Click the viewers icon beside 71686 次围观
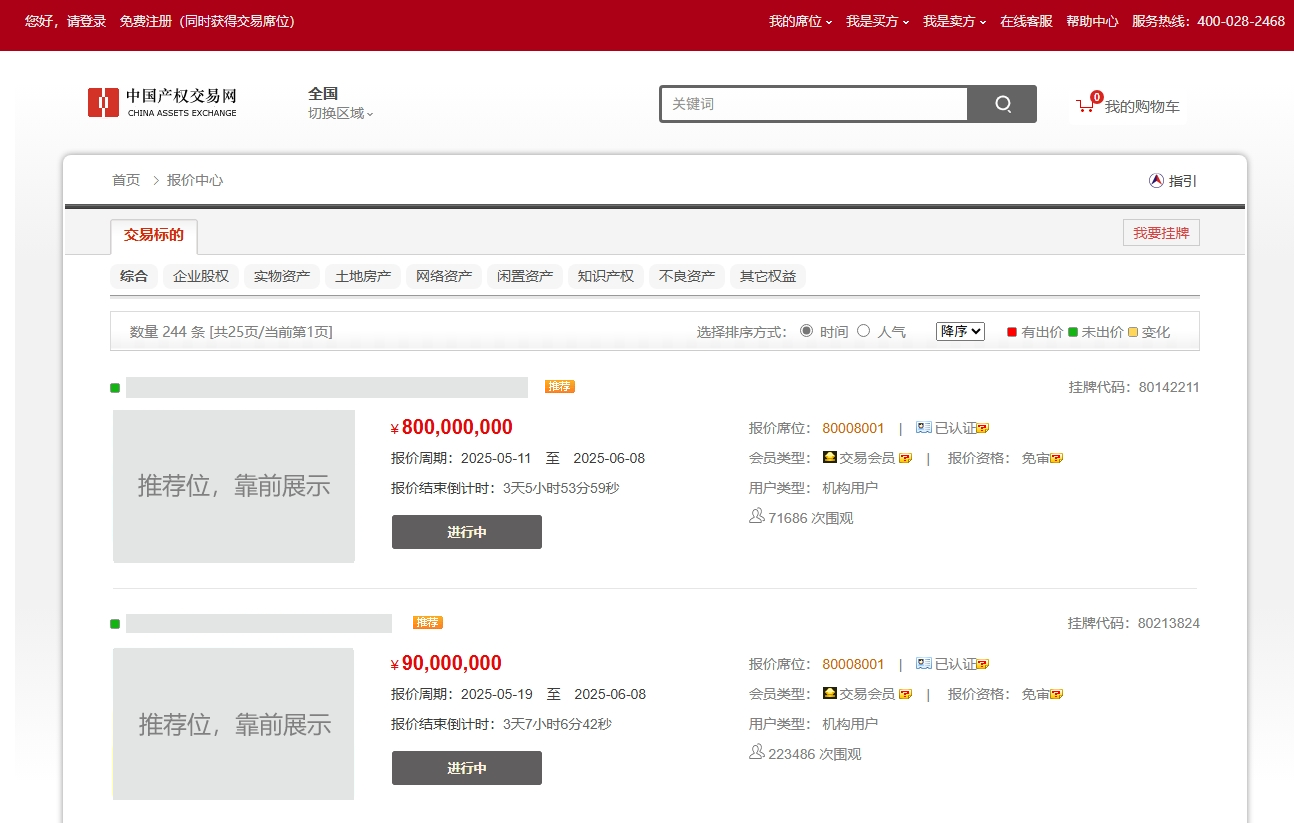The image size is (1294, 823). 756,517
